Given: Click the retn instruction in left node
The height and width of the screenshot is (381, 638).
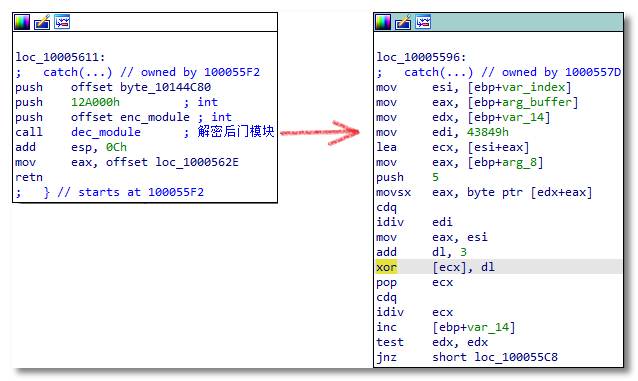Looking at the screenshot, I should click(x=29, y=177).
